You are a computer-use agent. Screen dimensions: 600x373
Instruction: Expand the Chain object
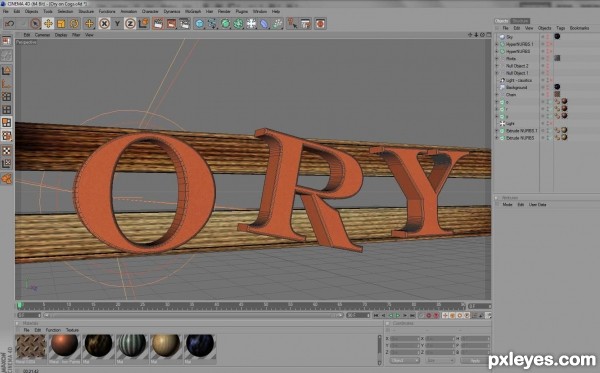point(497,94)
